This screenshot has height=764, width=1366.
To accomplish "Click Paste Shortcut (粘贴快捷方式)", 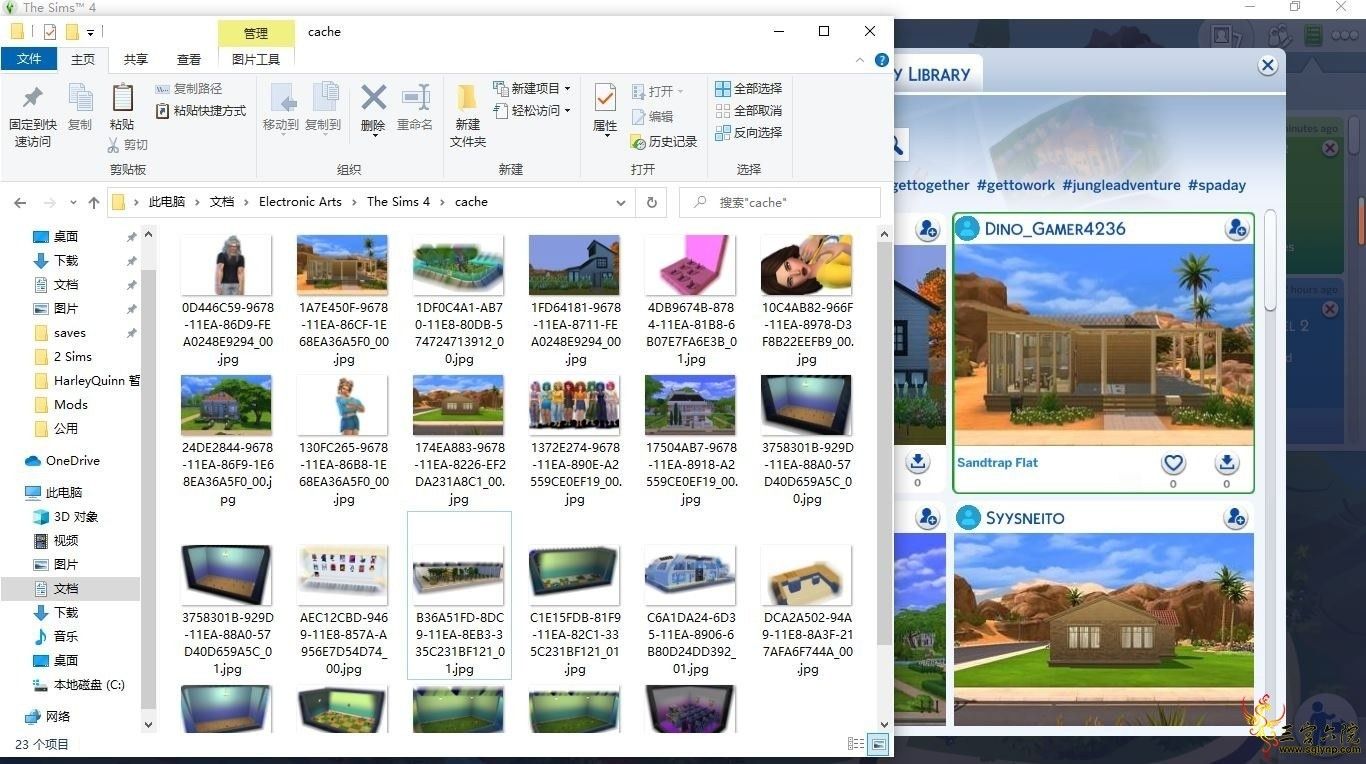I will 201,111.
